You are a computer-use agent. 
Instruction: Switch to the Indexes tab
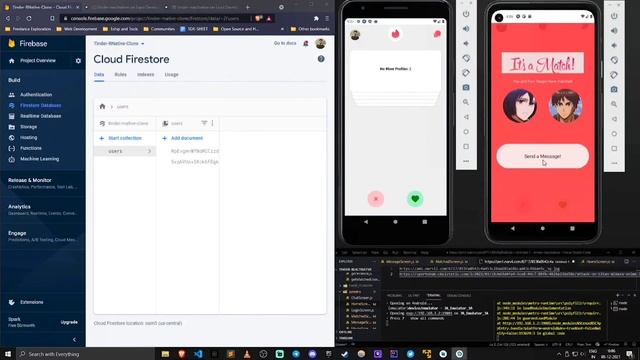click(x=146, y=75)
